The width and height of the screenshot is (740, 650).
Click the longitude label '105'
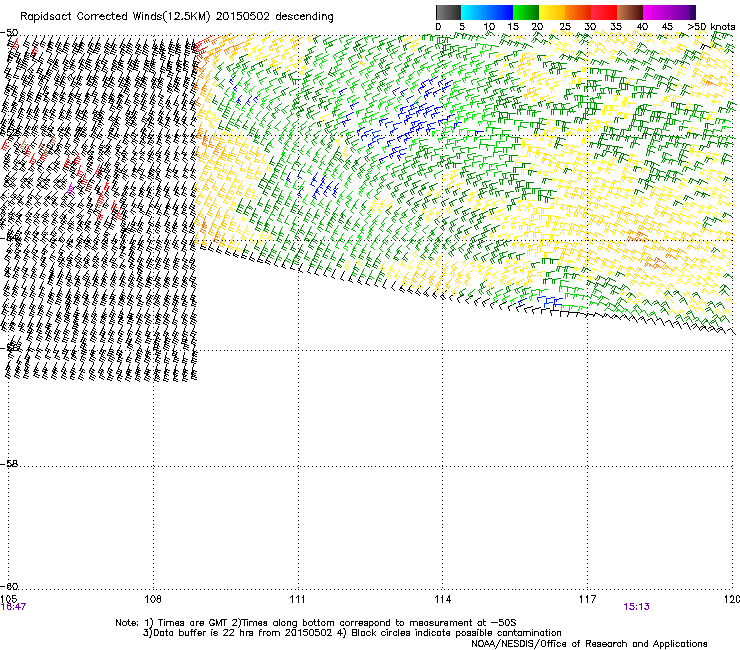click(x=8, y=599)
